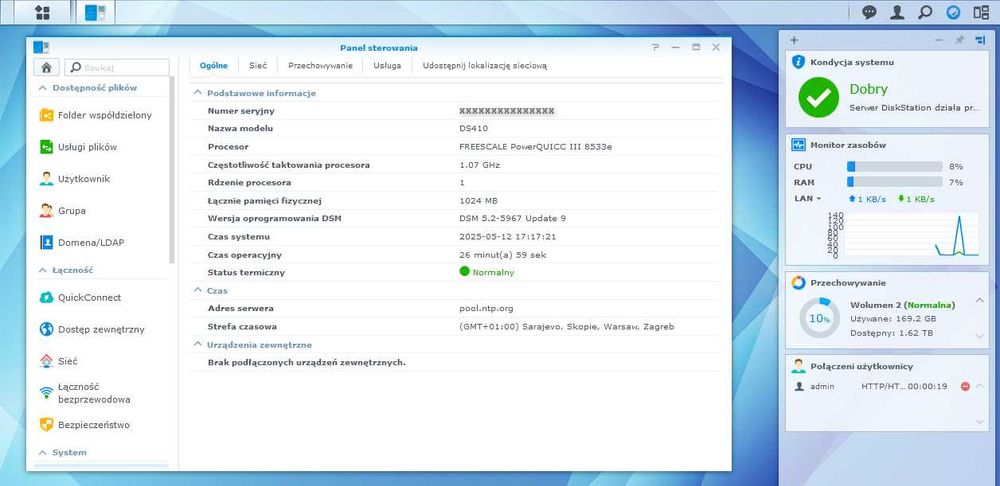Collapse the Łączność sidebar section

click(x=43, y=270)
